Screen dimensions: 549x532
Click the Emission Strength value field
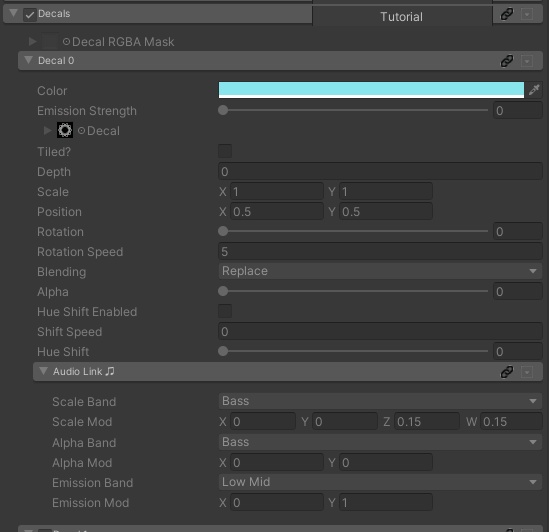(518, 111)
